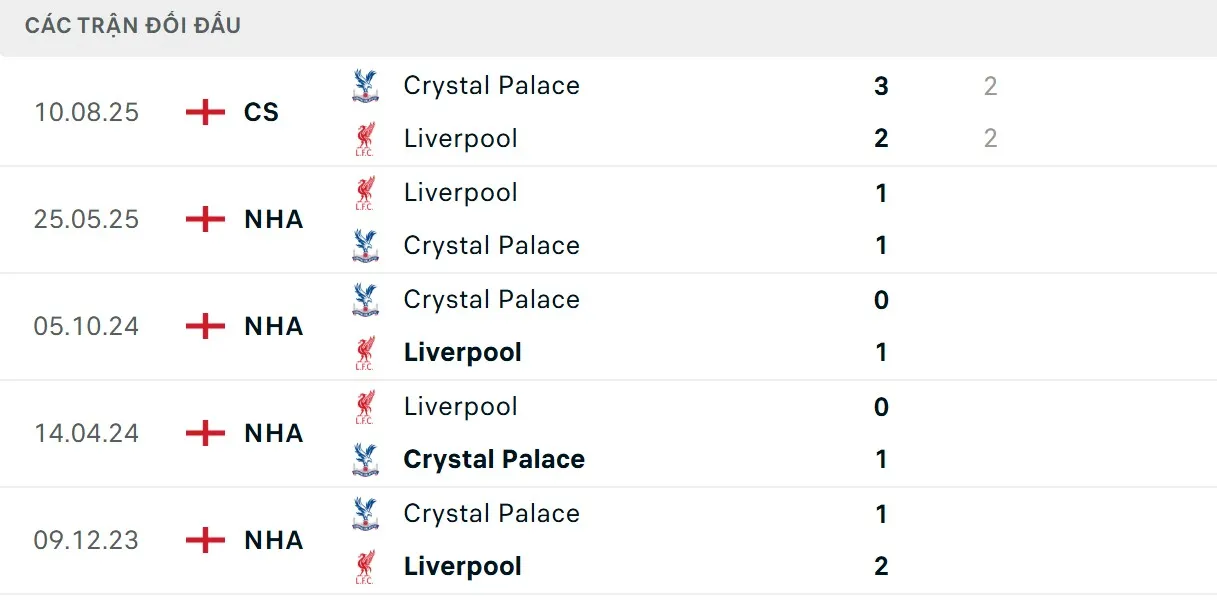Click the 14.04.24 match date
The height and width of the screenshot is (606, 1217).
coord(87,433)
